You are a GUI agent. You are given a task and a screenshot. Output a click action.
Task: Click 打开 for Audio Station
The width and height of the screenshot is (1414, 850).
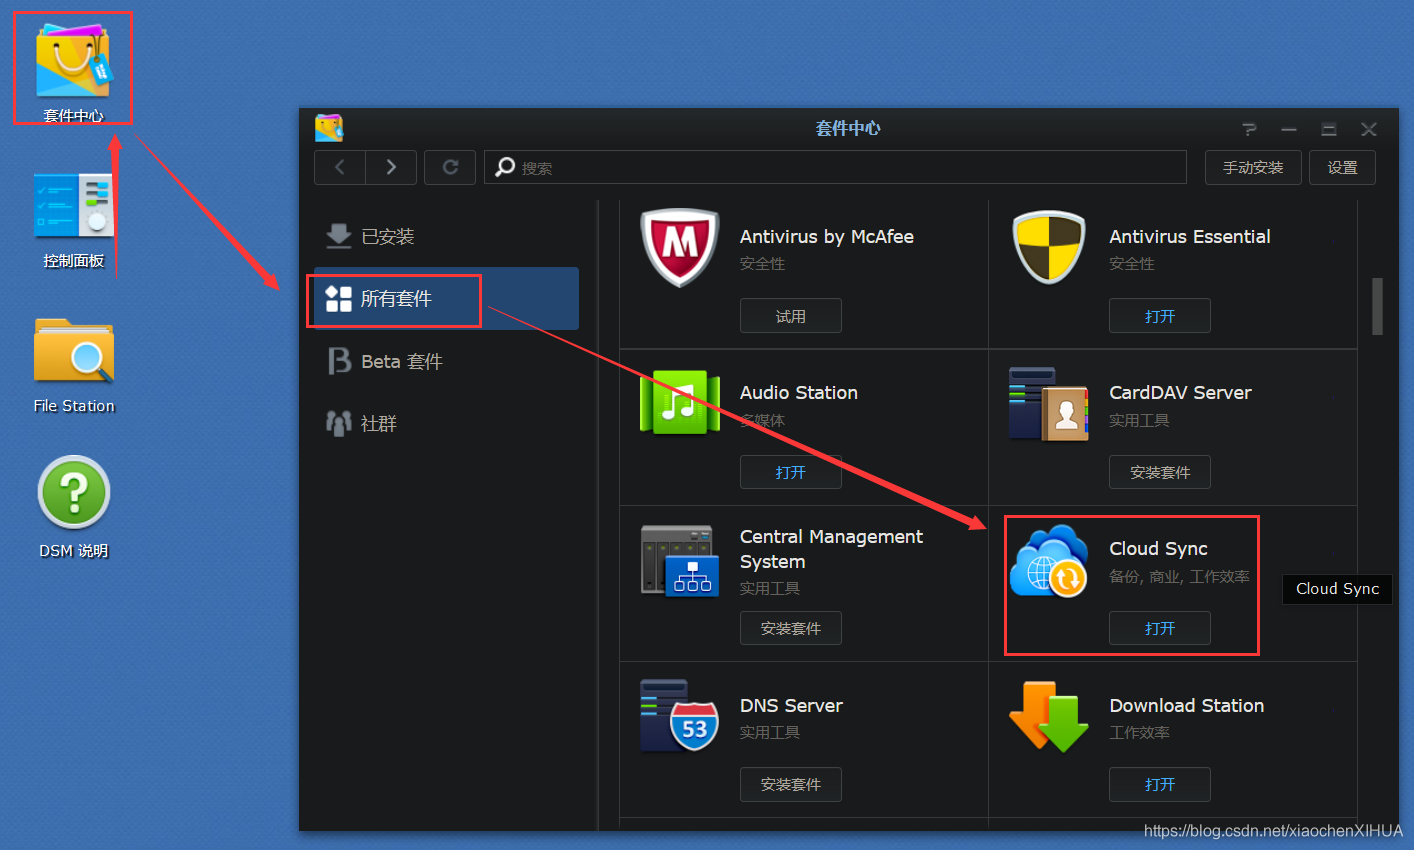pos(790,472)
